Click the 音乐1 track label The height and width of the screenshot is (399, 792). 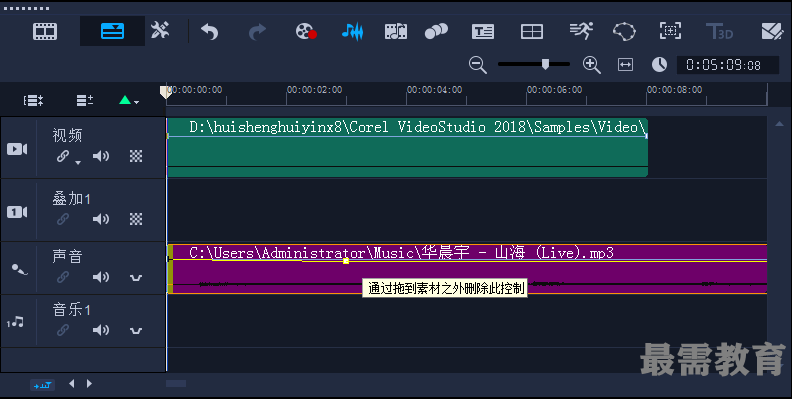71,309
